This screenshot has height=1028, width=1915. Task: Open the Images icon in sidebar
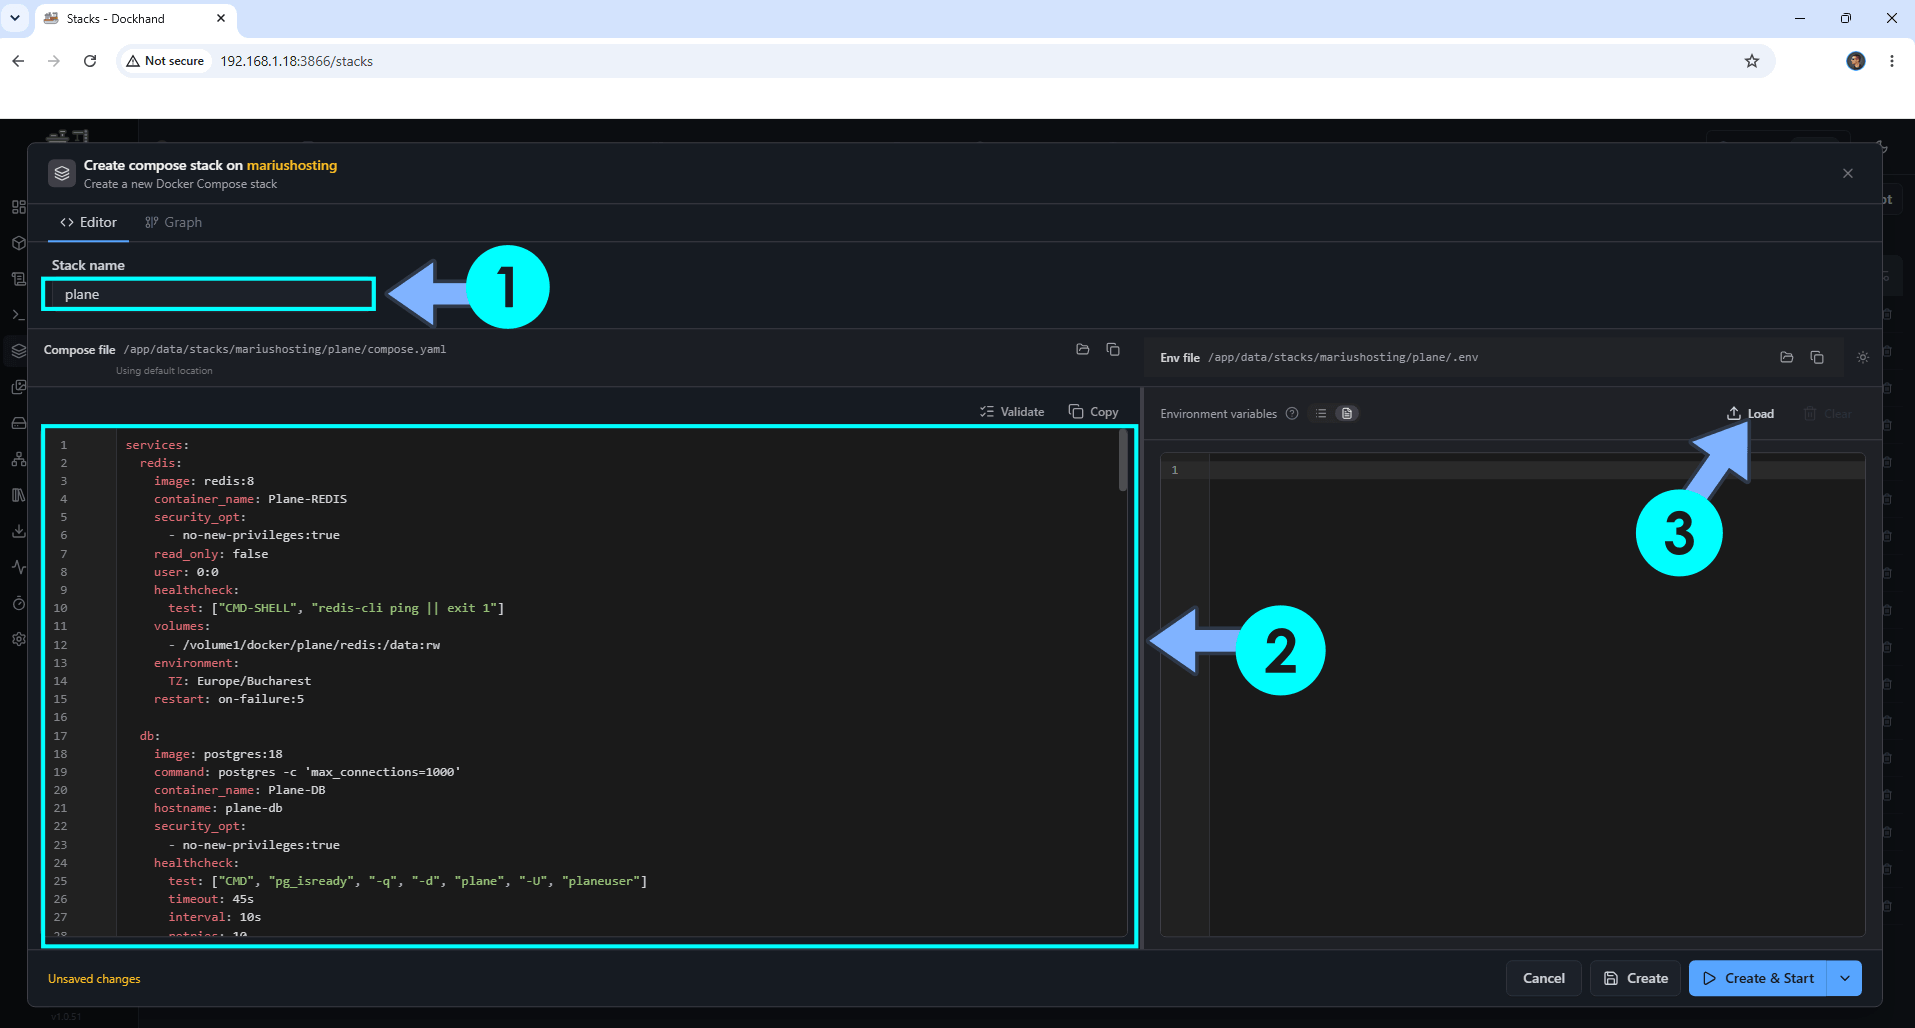[18, 387]
